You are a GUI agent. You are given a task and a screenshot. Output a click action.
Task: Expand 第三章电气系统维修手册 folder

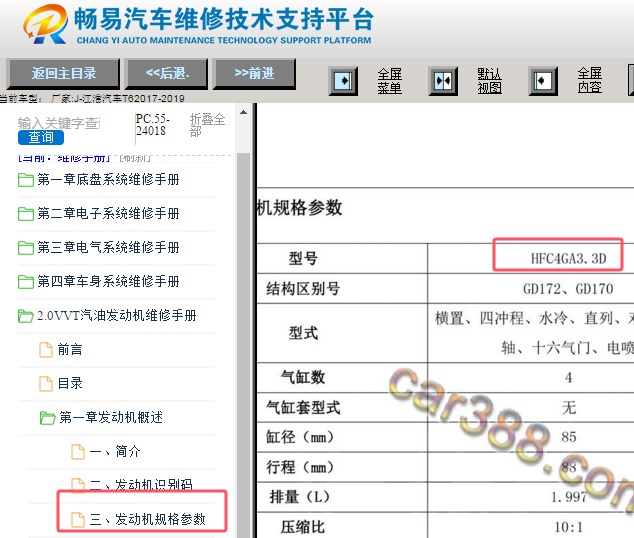click(x=108, y=247)
